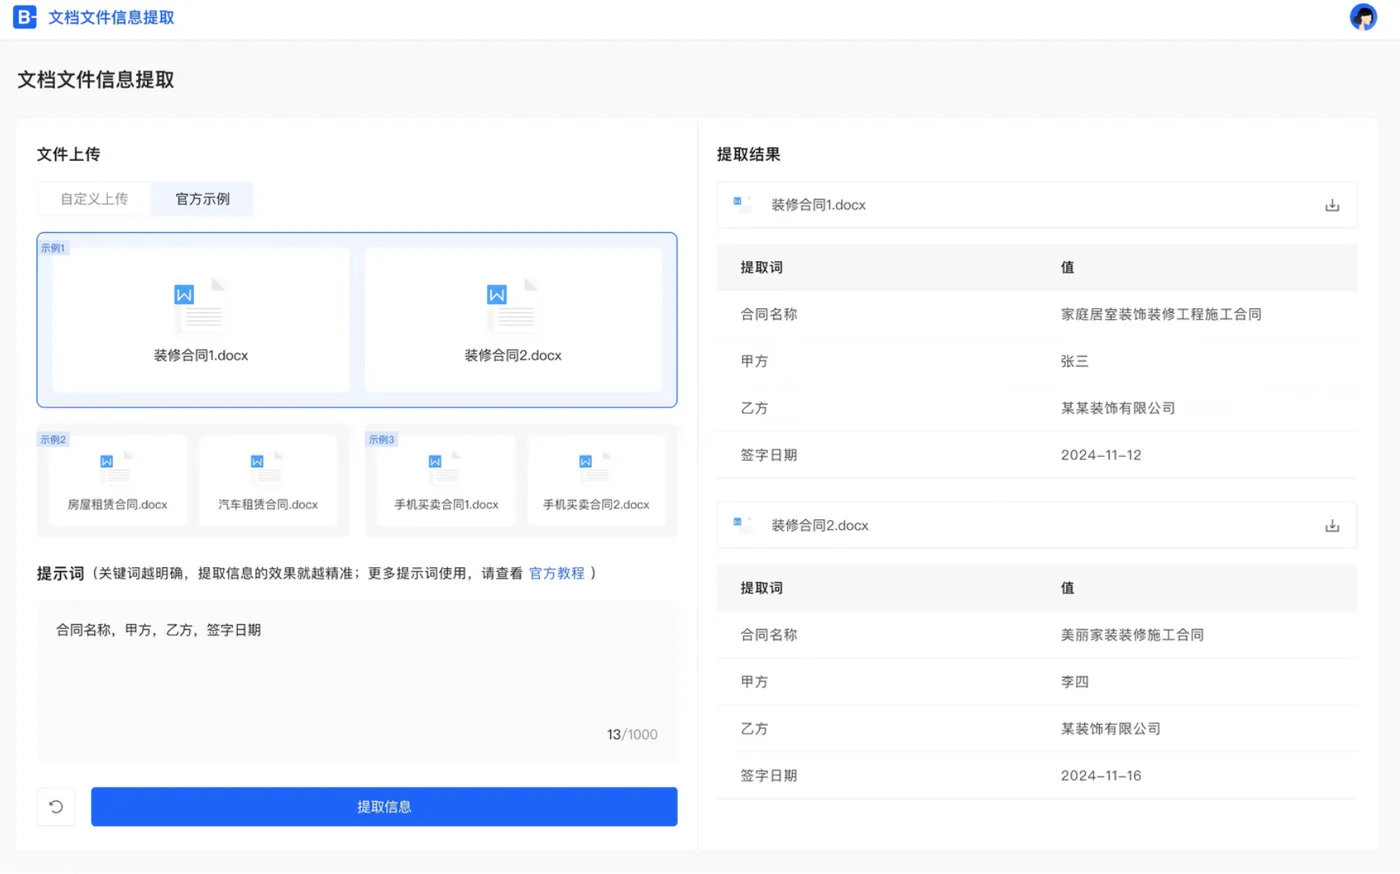Click the value 张三
Viewport: 1400px width, 874px height.
click(1075, 361)
